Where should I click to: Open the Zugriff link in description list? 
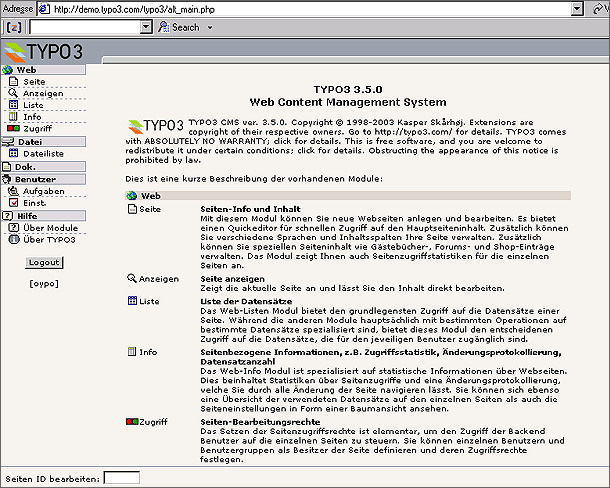(153, 422)
